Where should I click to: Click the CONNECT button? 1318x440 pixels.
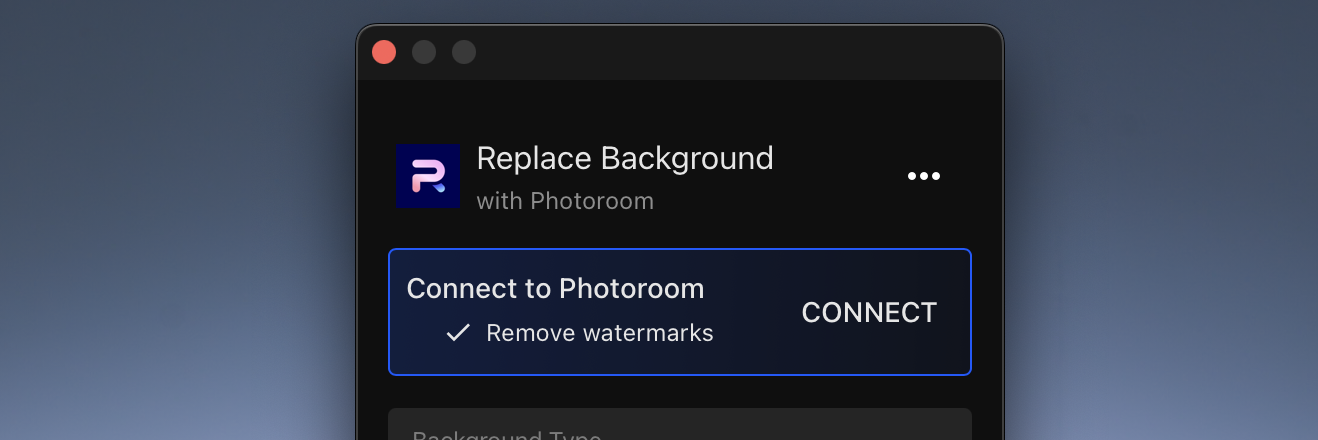tap(869, 312)
